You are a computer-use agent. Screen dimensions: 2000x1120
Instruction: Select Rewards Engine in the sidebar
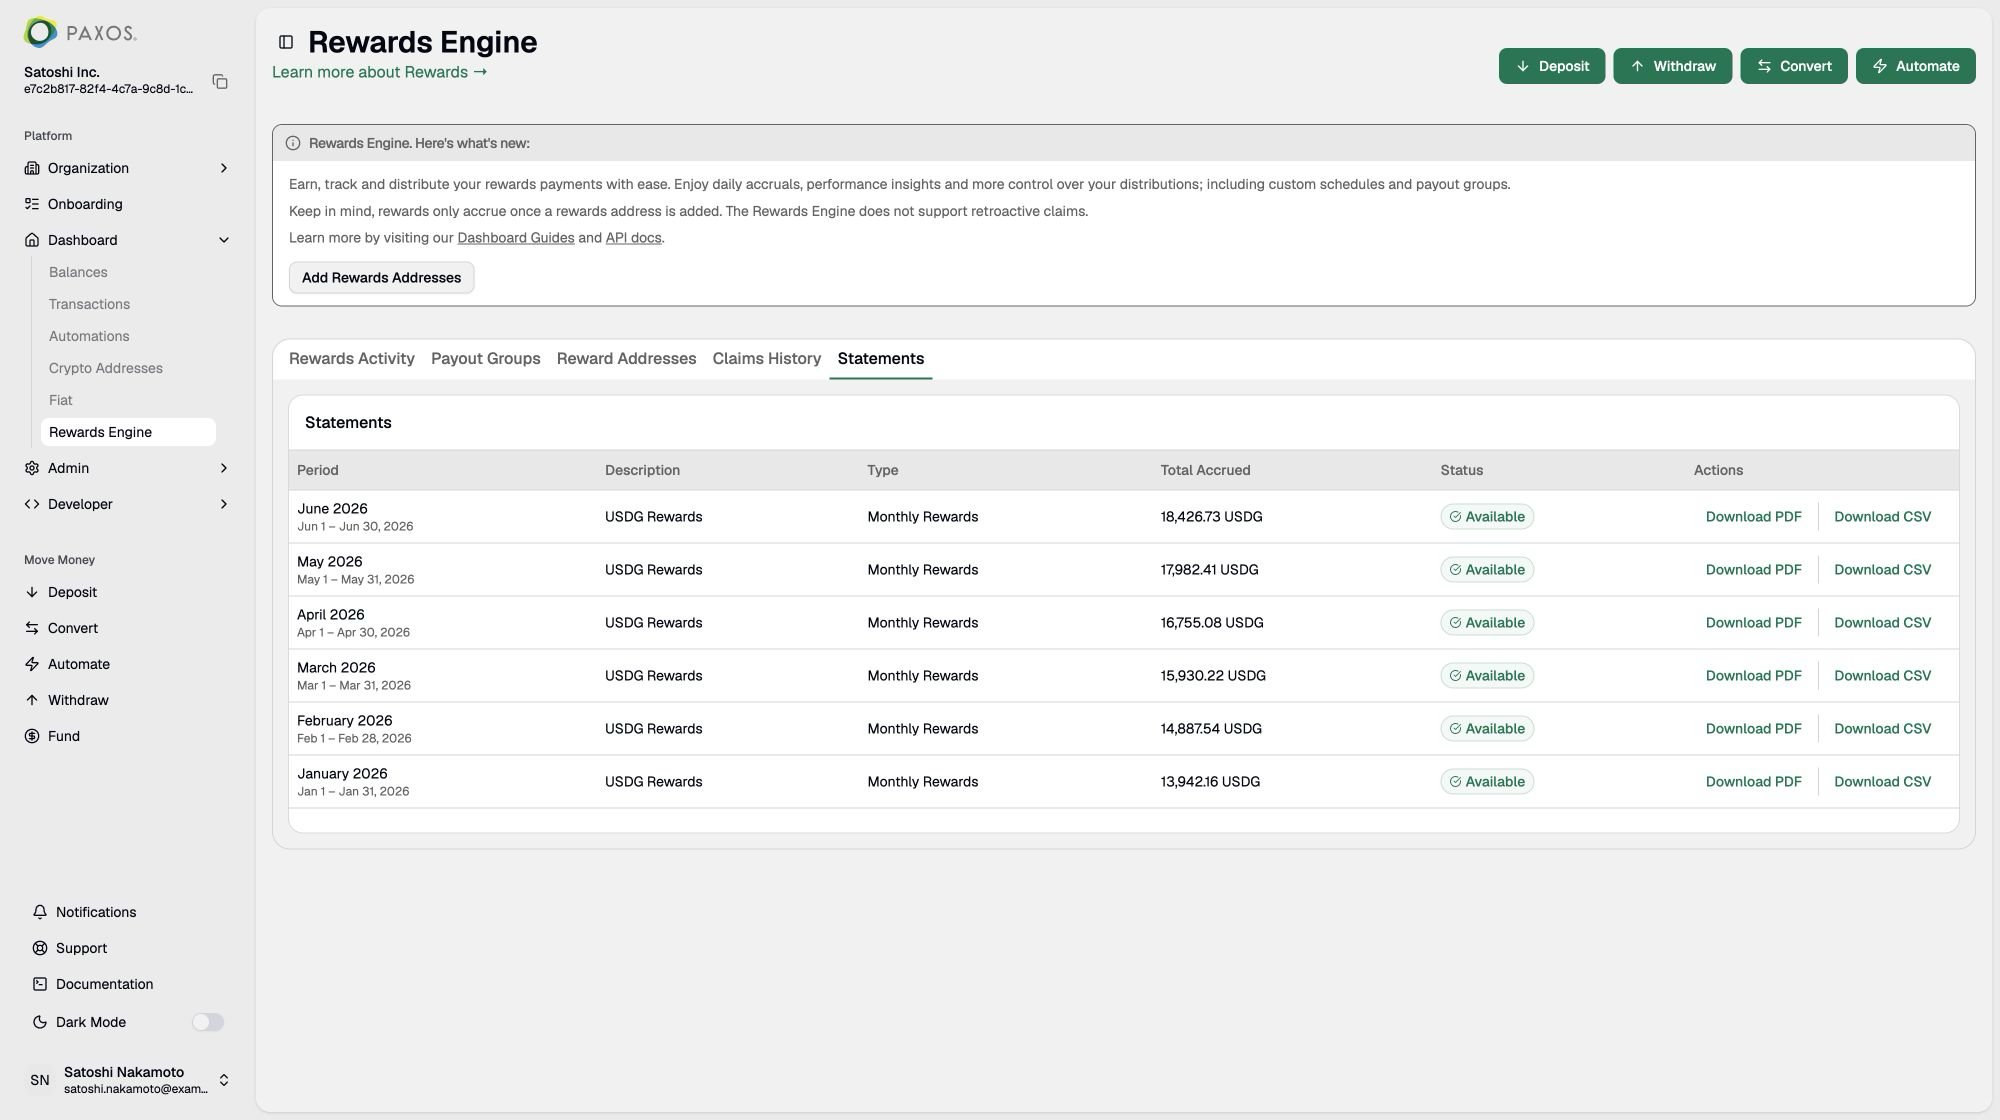(x=128, y=432)
